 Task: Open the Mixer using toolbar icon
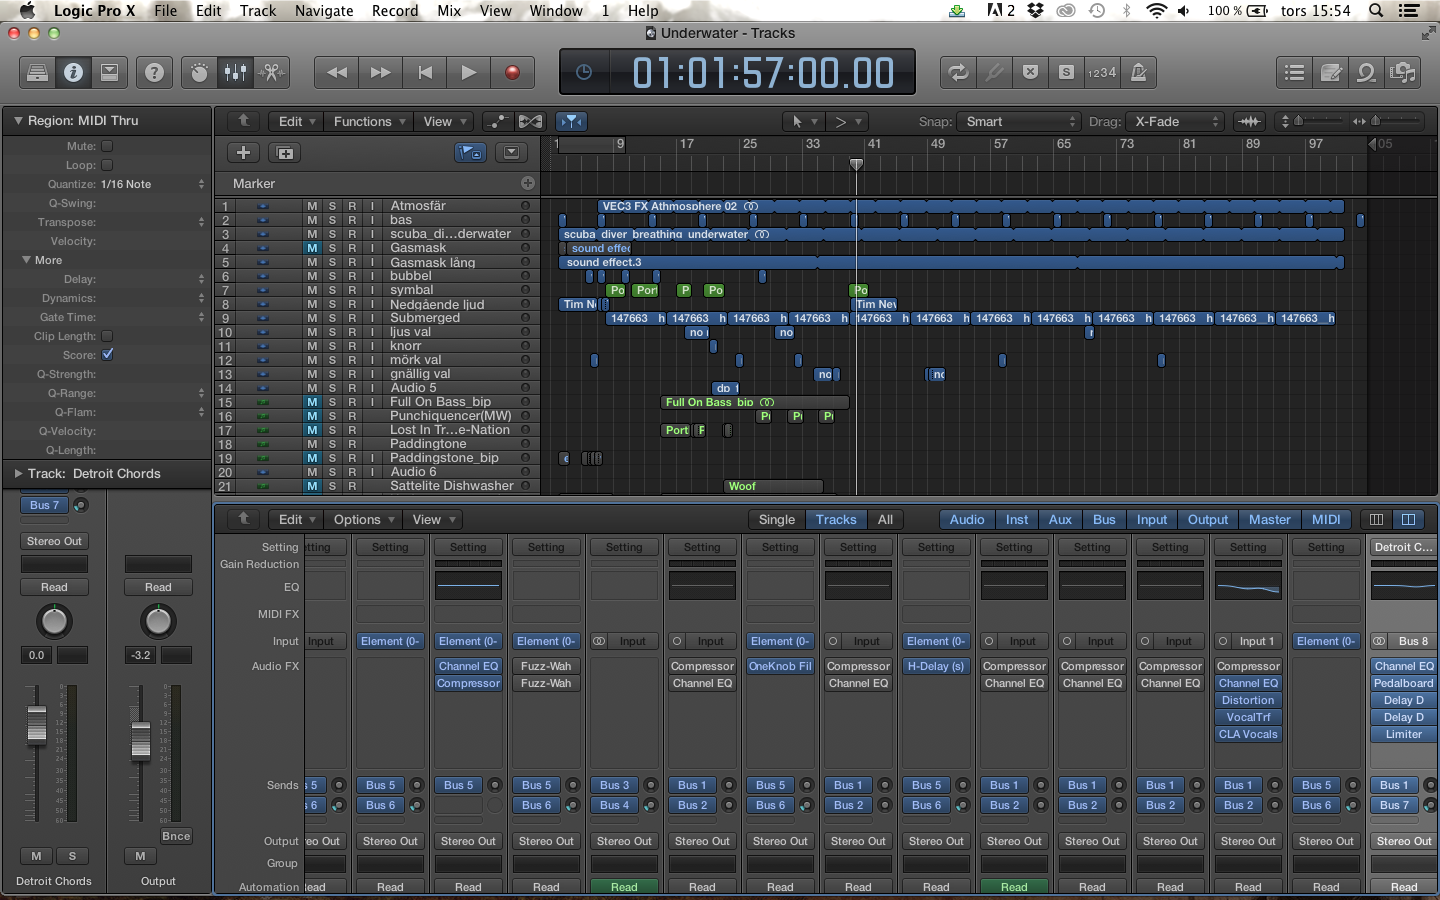point(235,72)
